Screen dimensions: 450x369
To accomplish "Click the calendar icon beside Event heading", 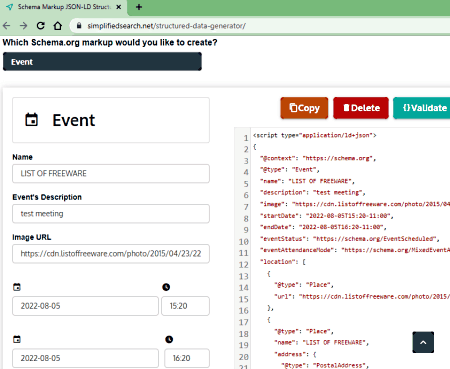I will tap(32, 120).
